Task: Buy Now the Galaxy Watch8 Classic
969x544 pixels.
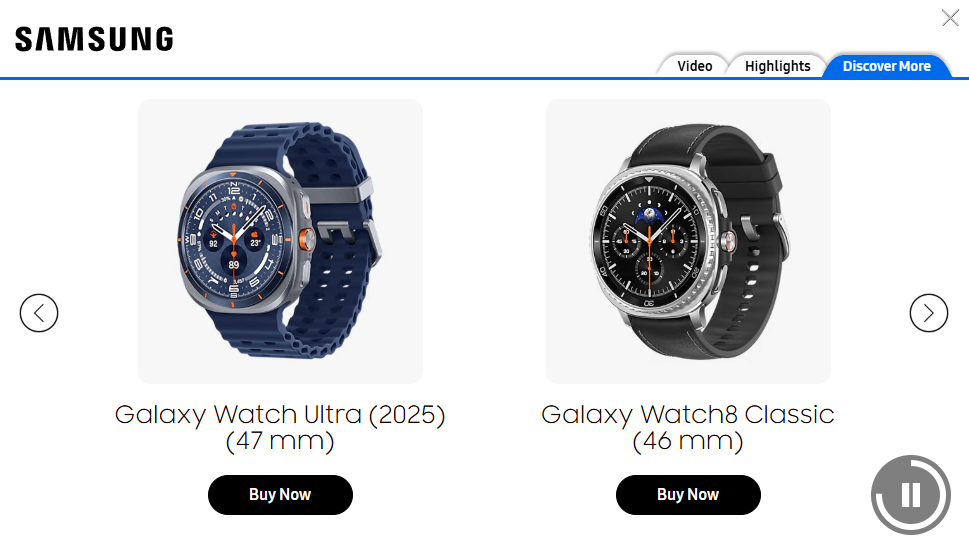Action: (x=688, y=495)
